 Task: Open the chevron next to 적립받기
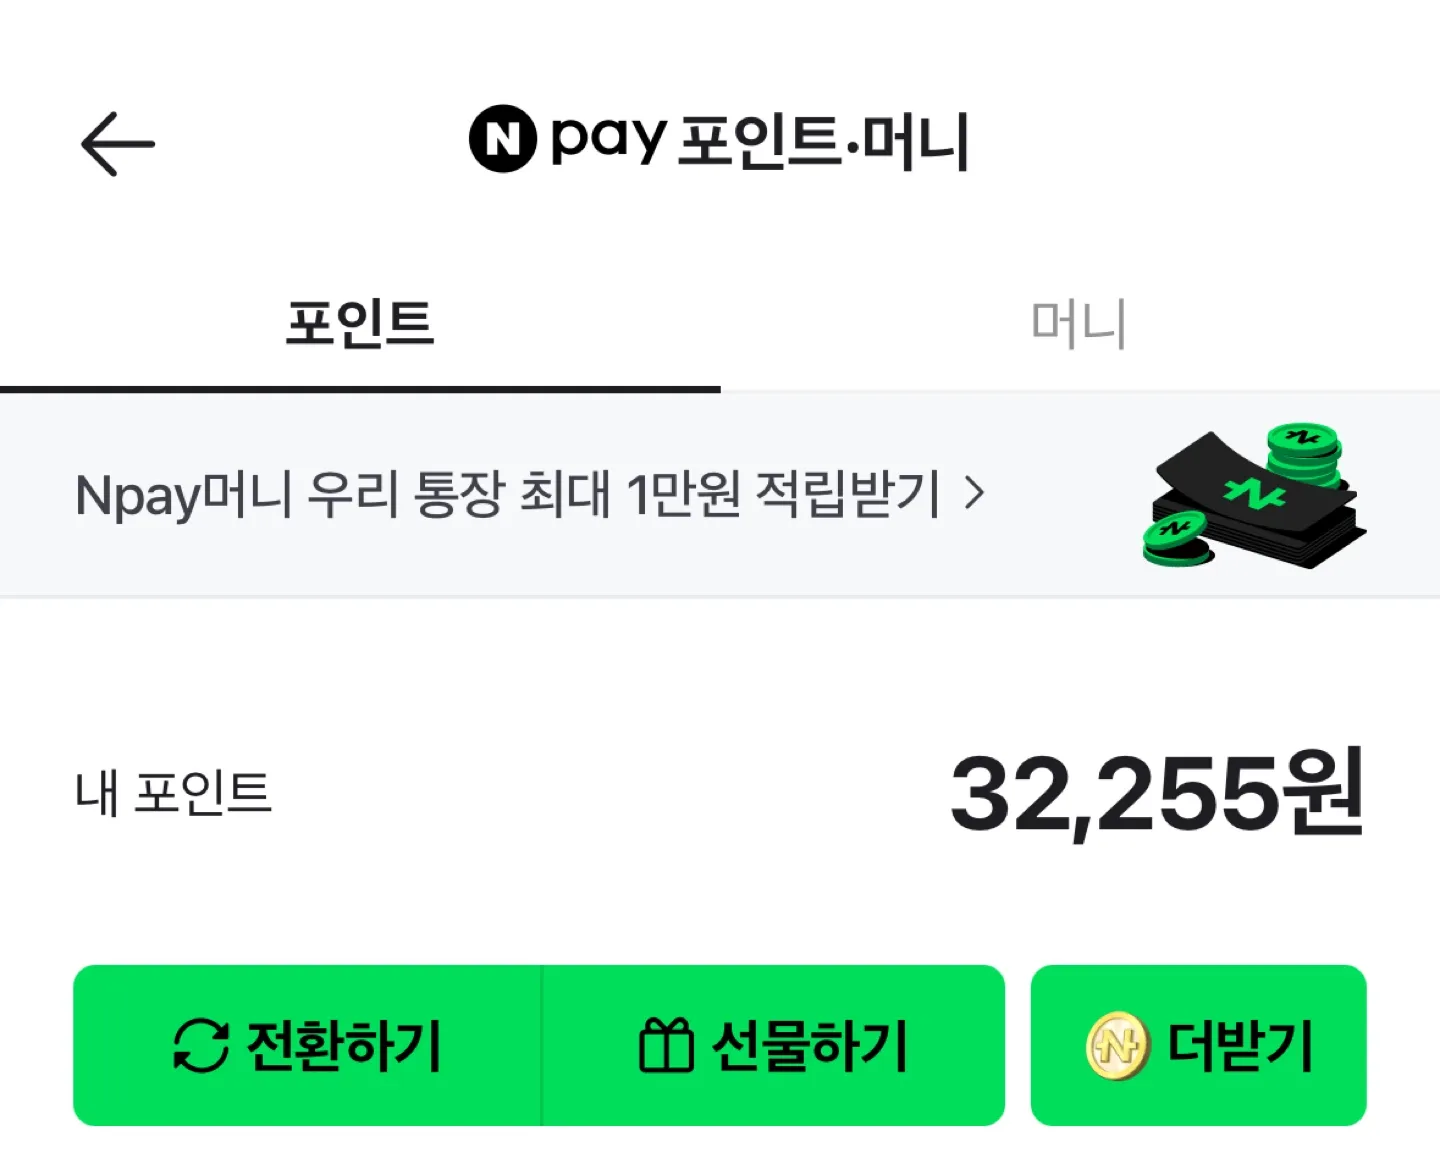tap(975, 493)
